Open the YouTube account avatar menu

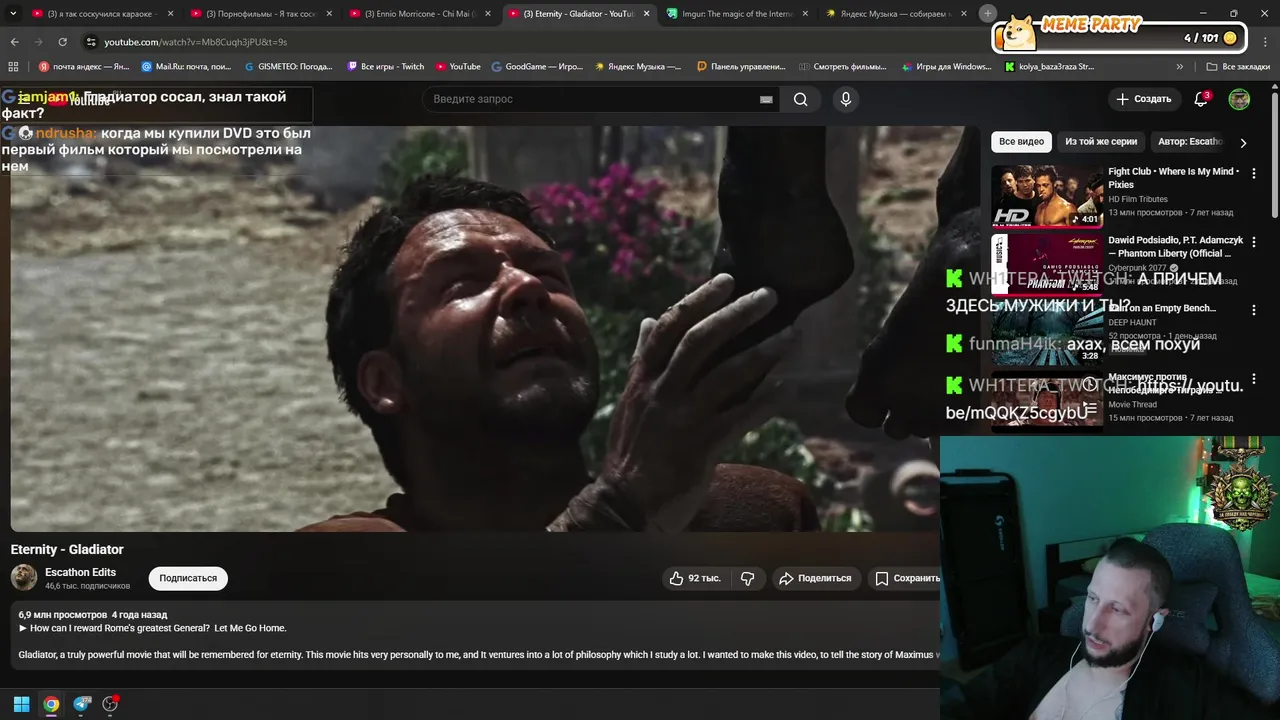coord(1239,99)
